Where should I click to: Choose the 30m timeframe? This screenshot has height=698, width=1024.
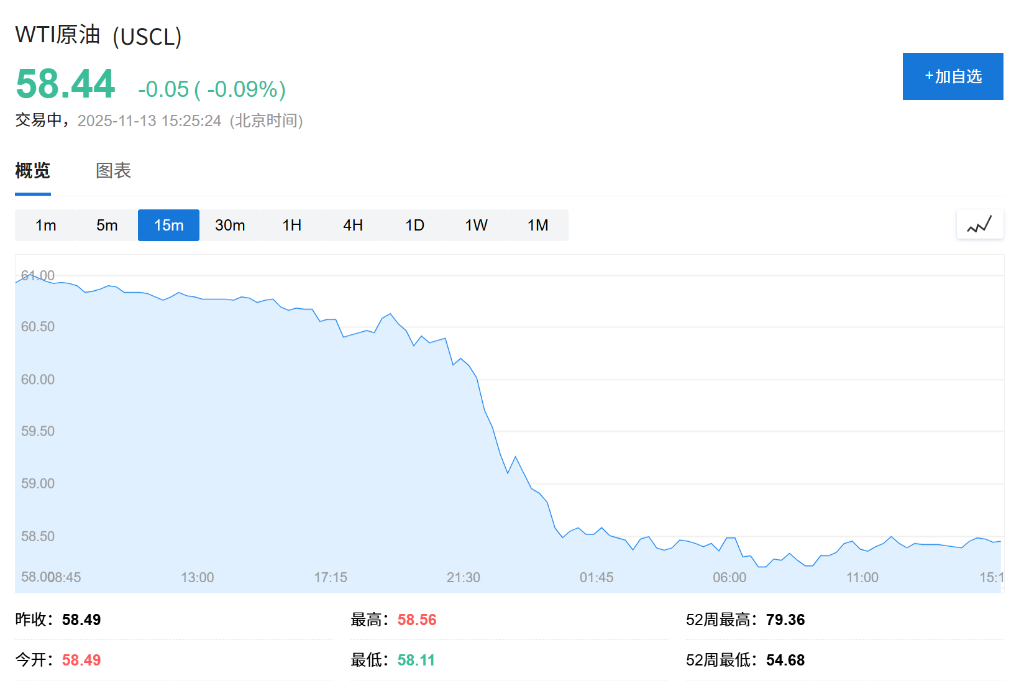230,225
